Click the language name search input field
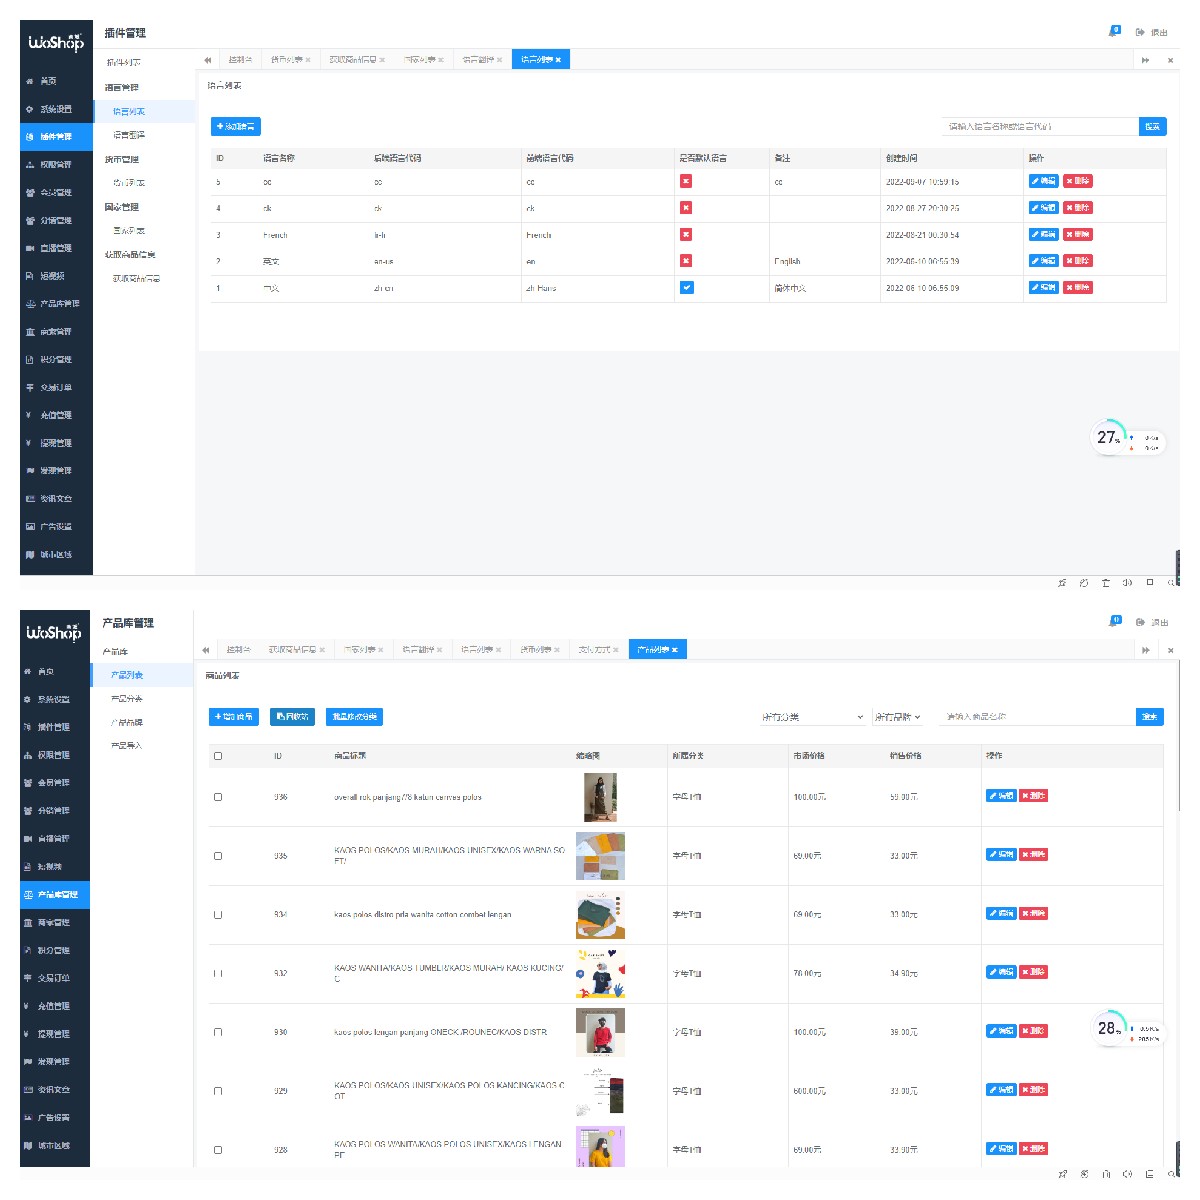1200x1200 pixels. click(x=1038, y=126)
